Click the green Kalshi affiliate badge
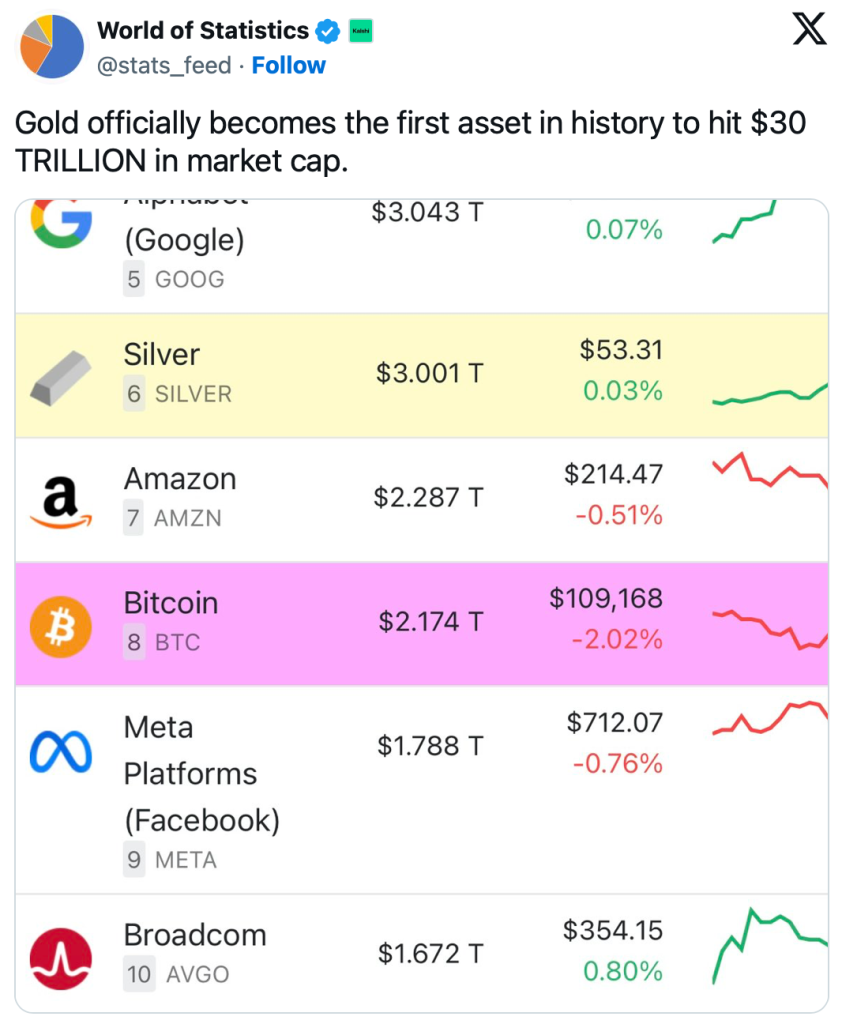This screenshot has width=842, height=1024. 358,32
